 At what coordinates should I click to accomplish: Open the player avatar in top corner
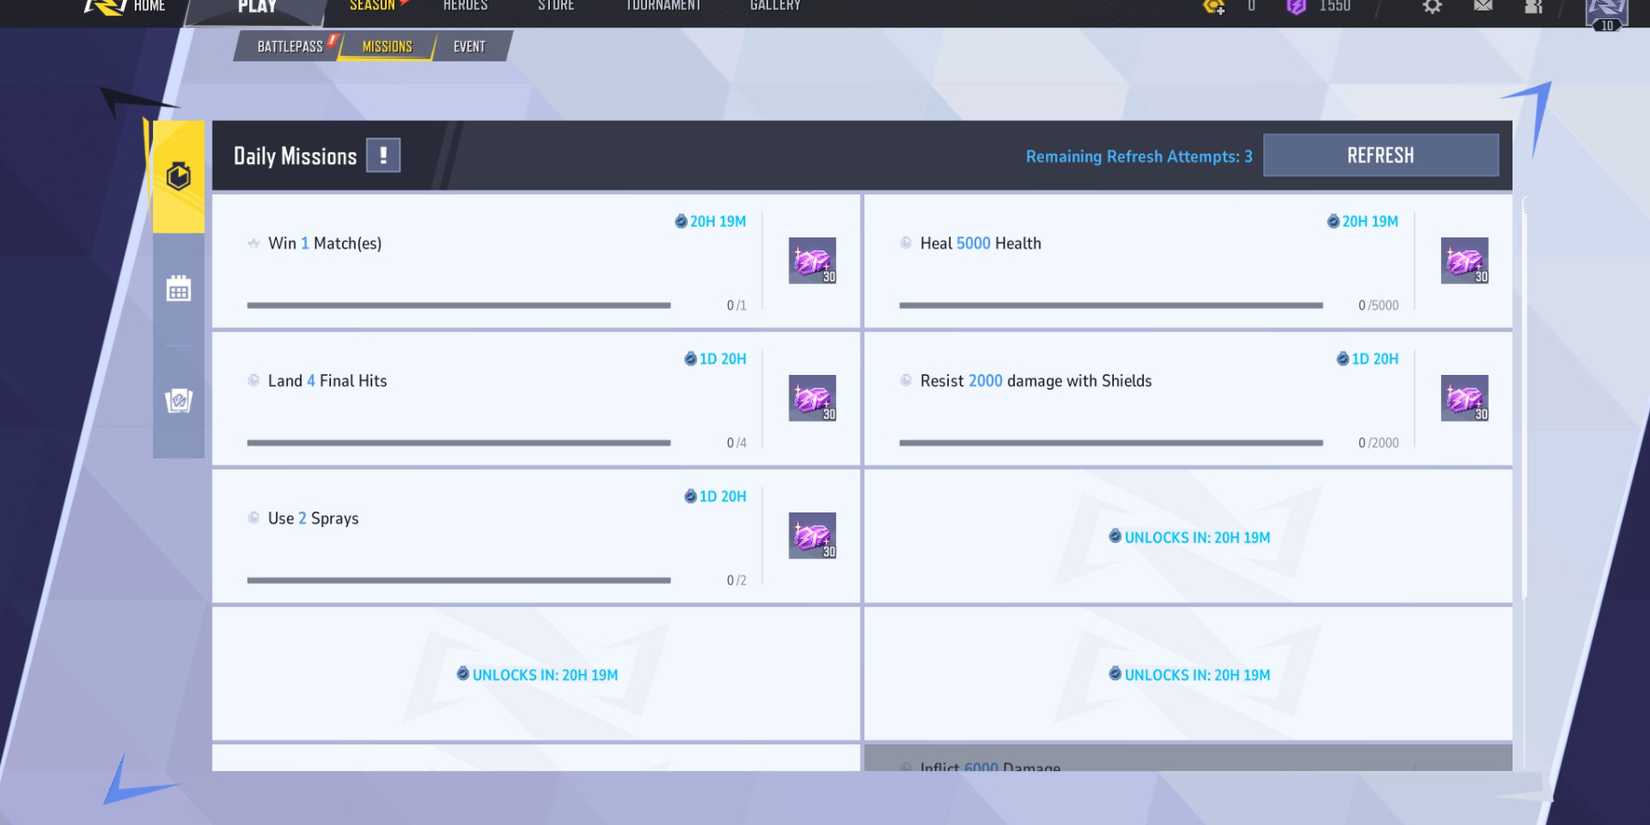point(1606,12)
